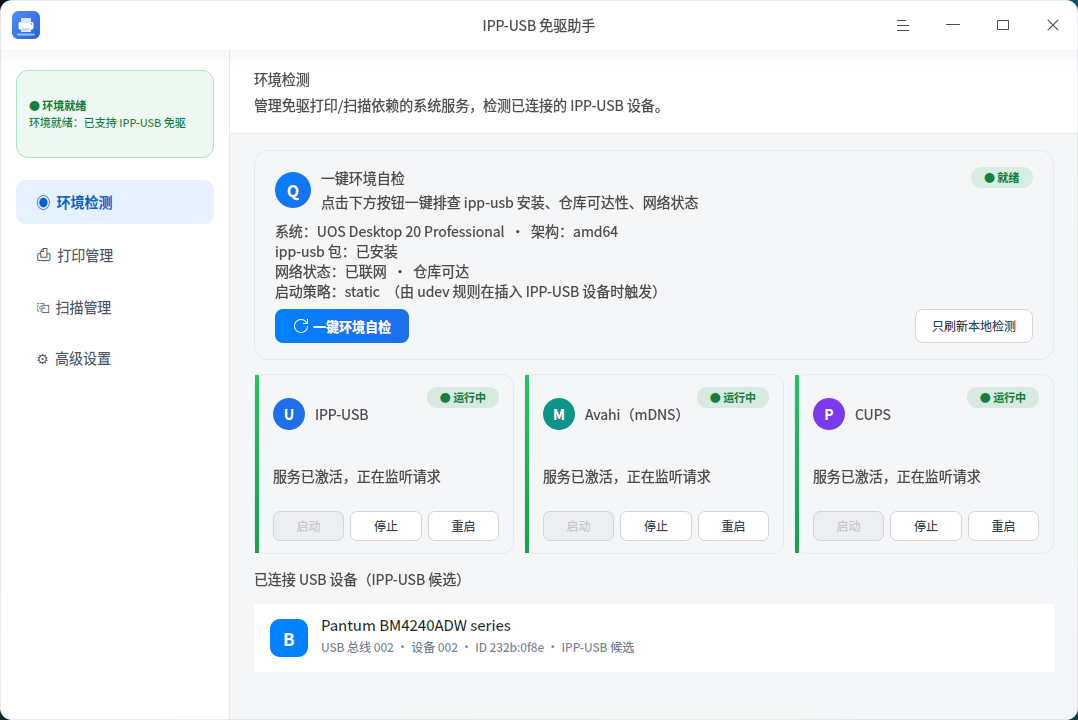The width and height of the screenshot is (1078, 720).
Task: Click 运行中 badge on Avahi card
Action: [733, 397]
